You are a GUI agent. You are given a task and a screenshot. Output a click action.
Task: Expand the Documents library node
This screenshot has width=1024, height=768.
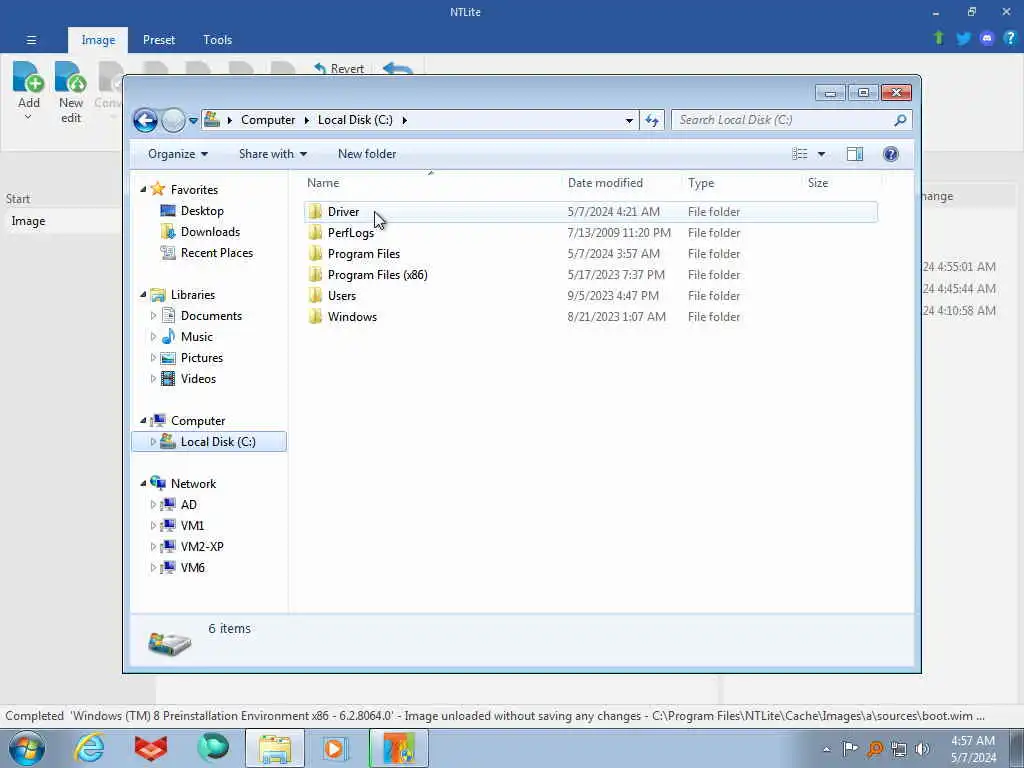(153, 316)
